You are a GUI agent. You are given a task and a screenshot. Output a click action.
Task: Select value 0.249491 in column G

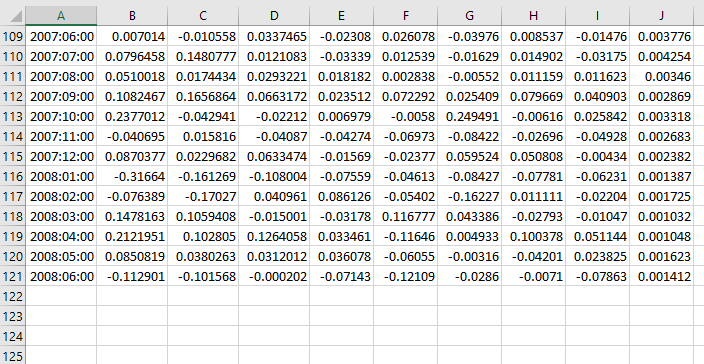(x=470, y=116)
